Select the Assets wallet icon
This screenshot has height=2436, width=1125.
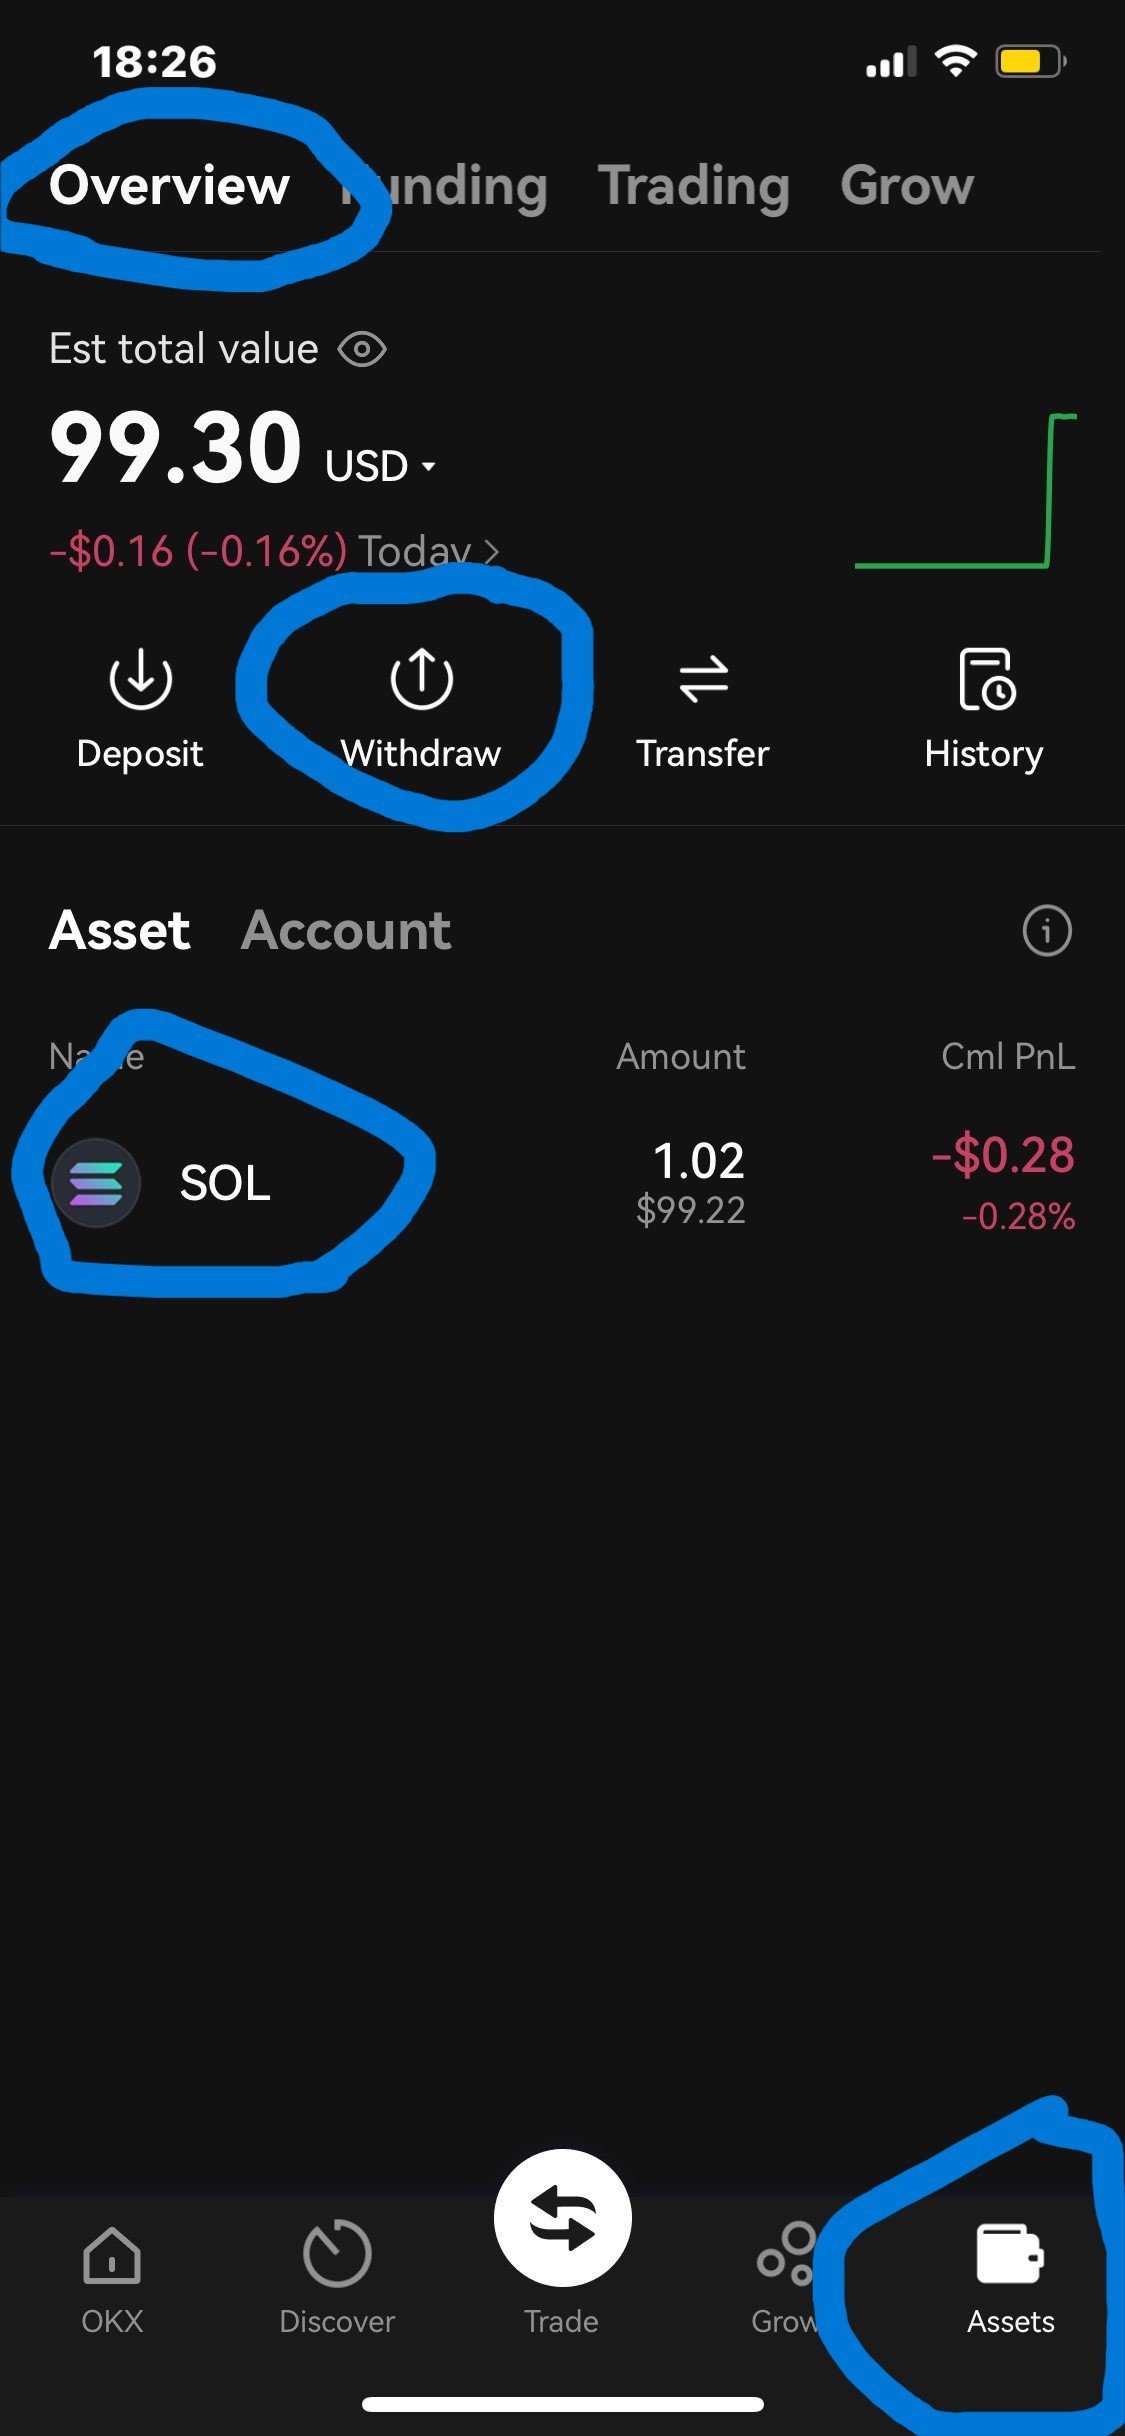point(1010,2255)
